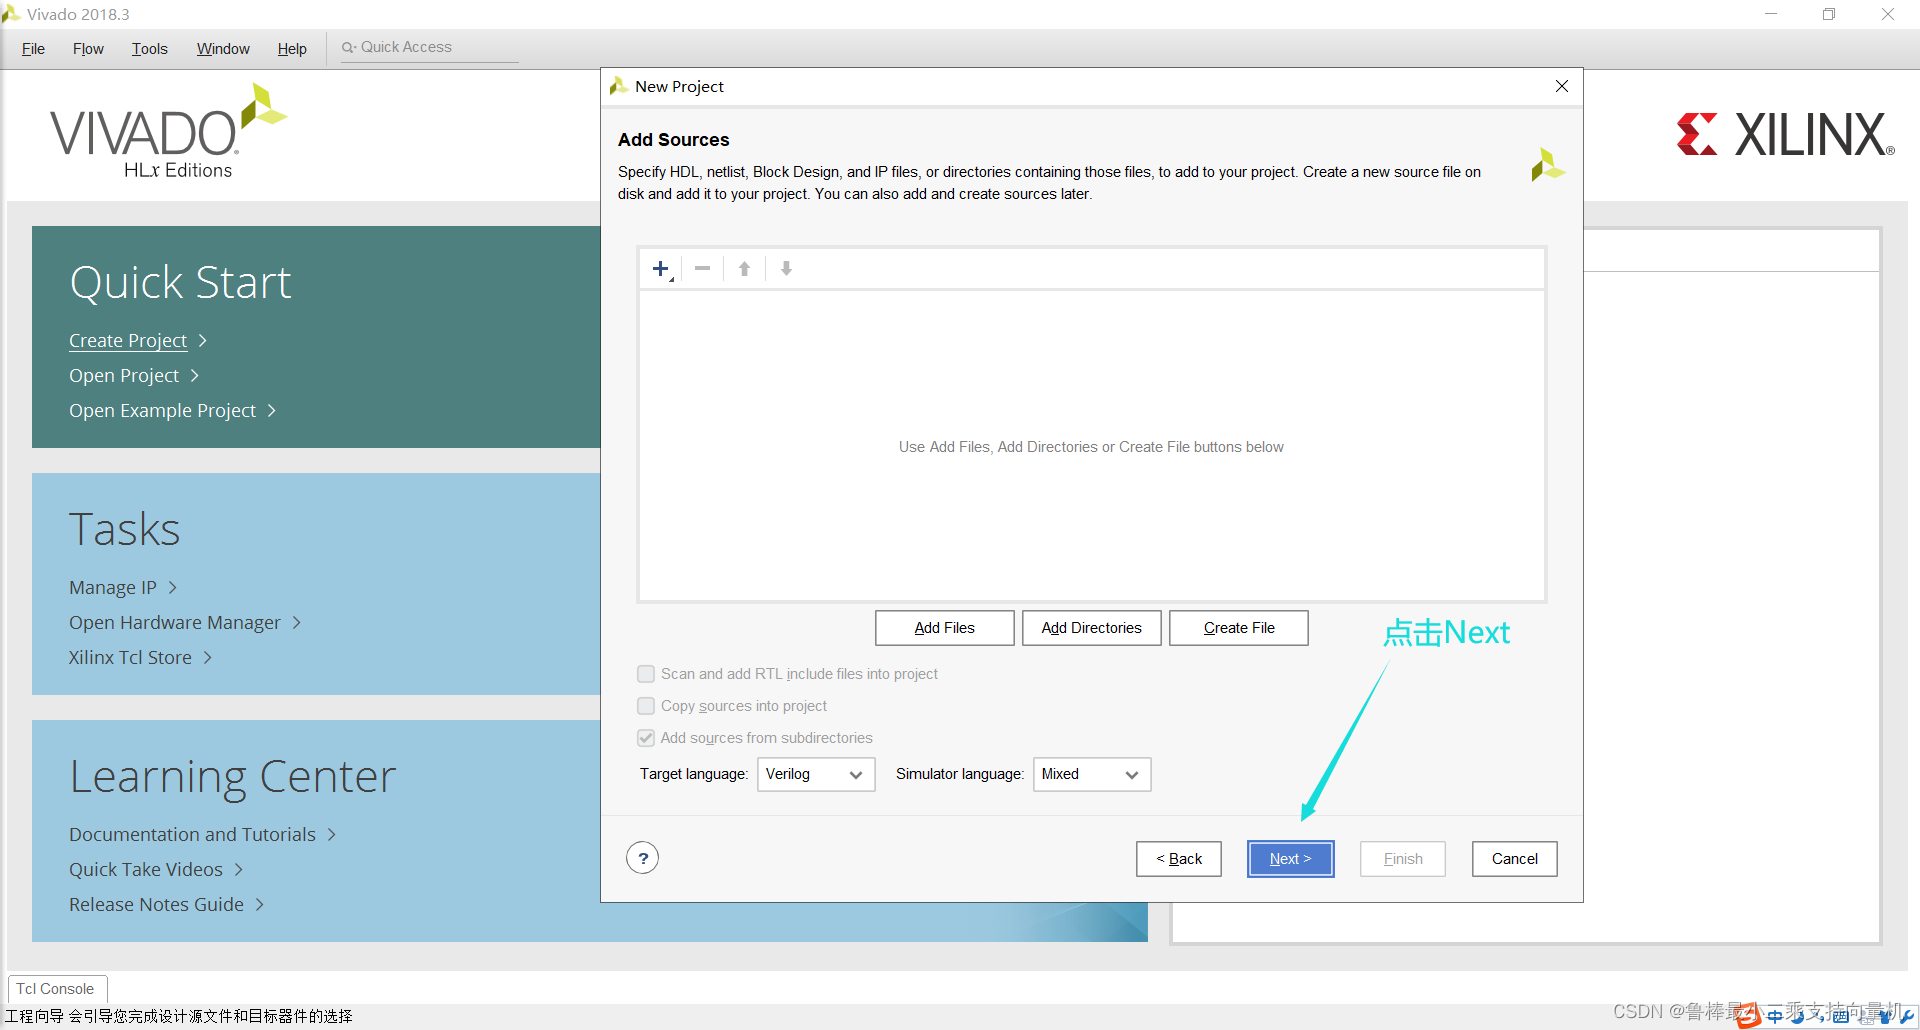Click the Move Down arrow icon

(786, 268)
